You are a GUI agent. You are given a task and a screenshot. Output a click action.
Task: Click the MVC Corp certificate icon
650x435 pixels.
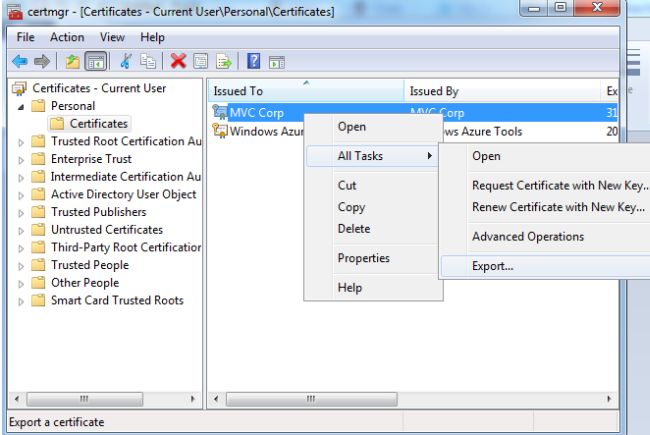click(220, 112)
